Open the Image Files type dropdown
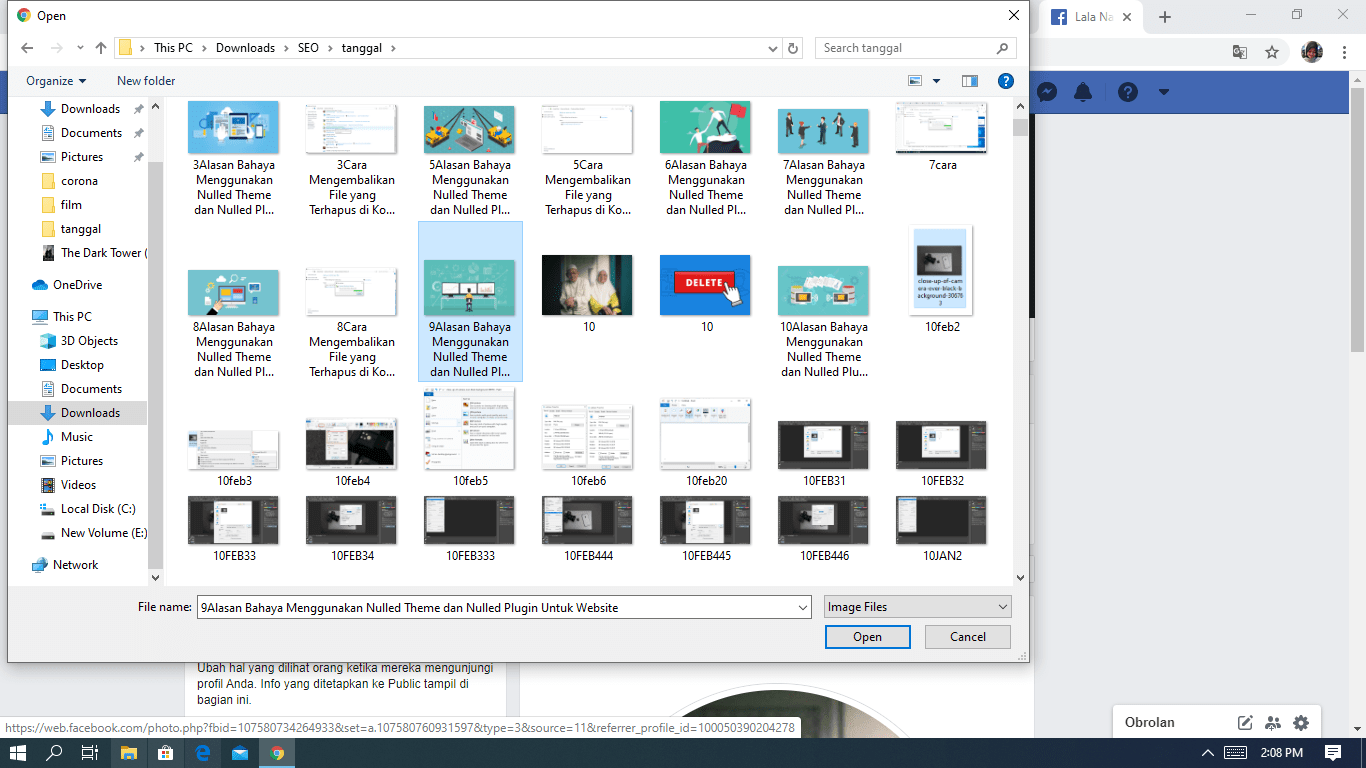This screenshot has width=1366, height=768. point(917,607)
